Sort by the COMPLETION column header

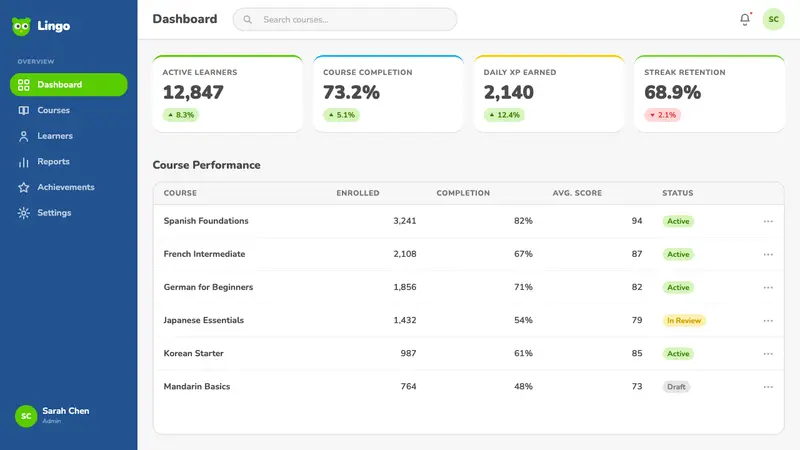click(x=463, y=193)
